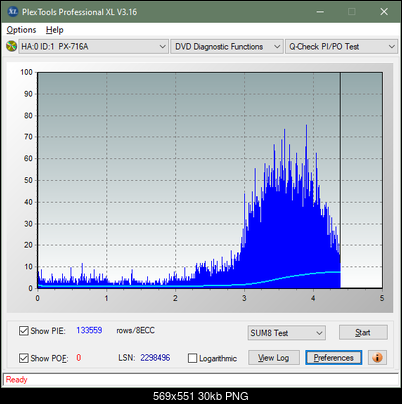Click the rows/8ECC label

[135, 330]
